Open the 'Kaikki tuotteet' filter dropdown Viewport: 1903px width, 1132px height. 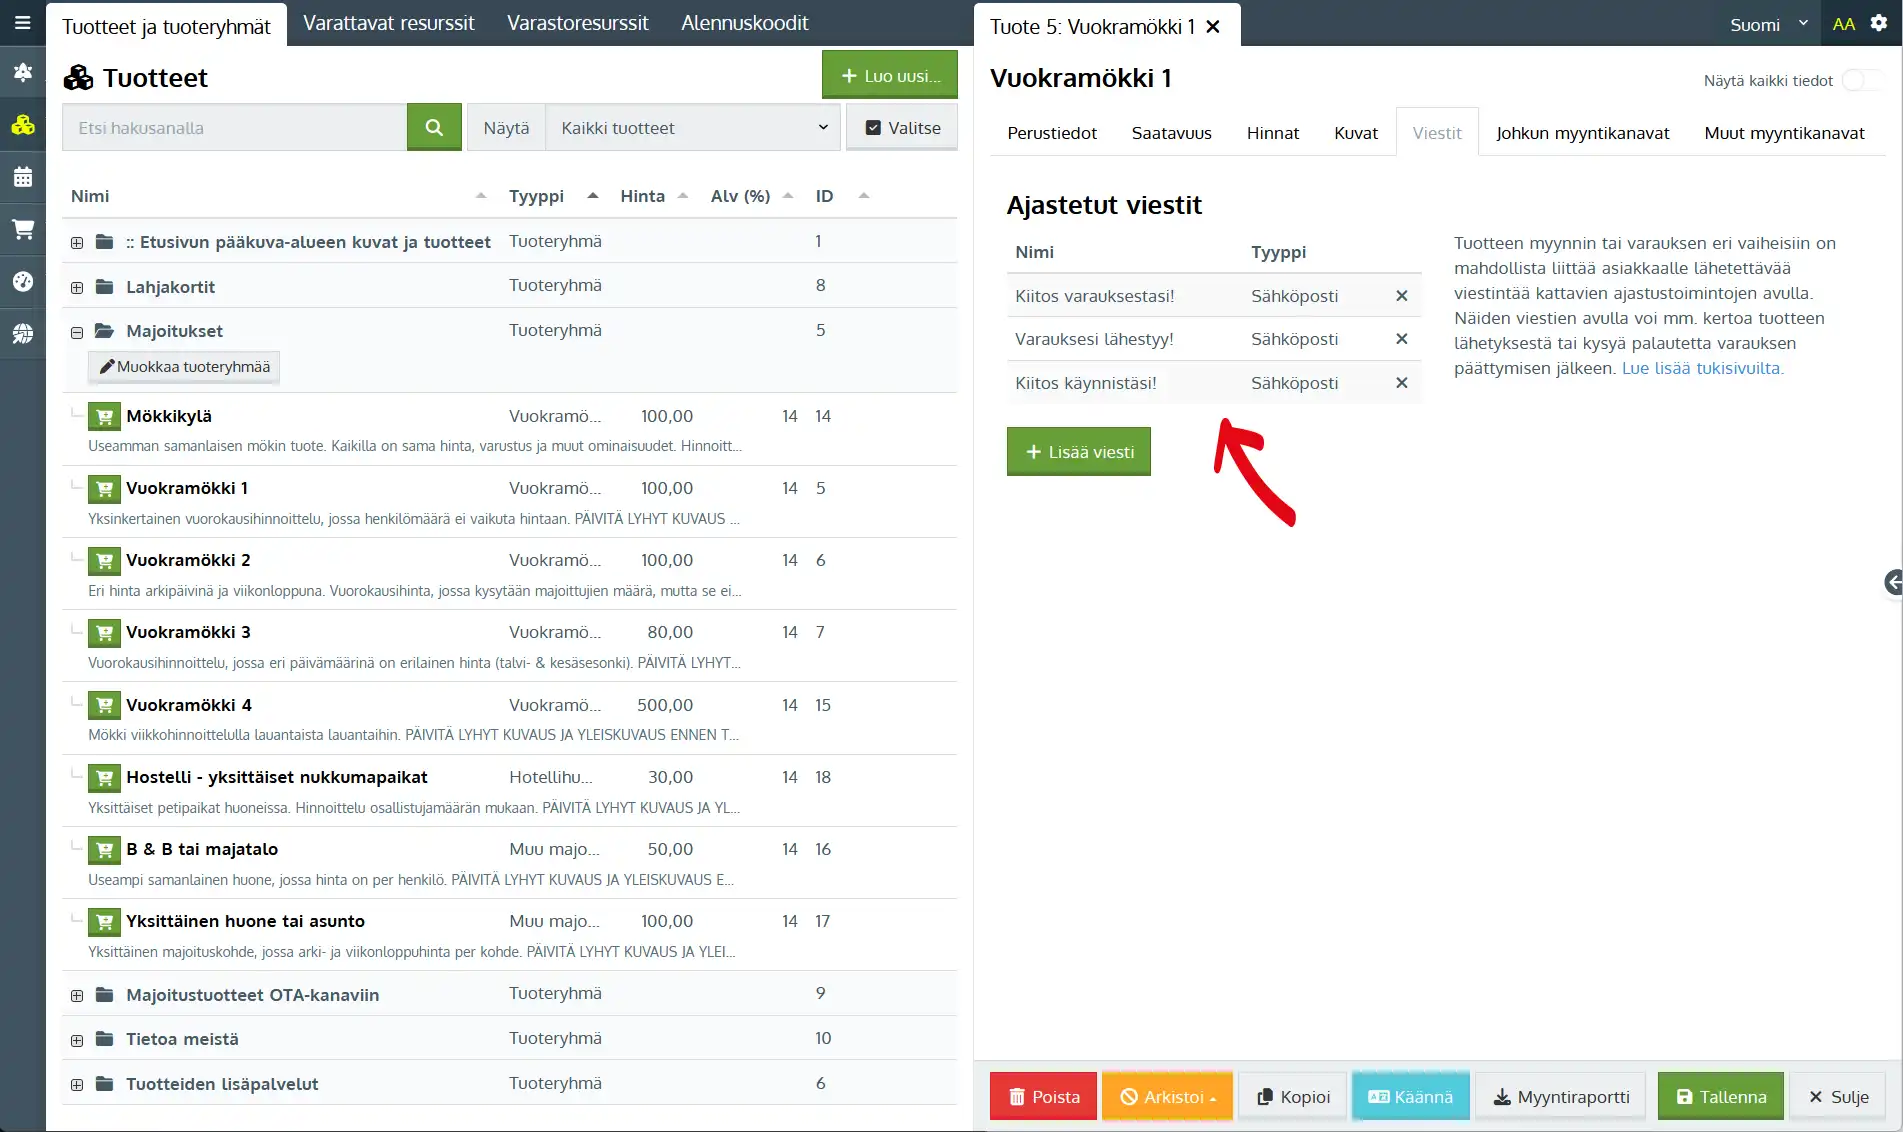click(x=693, y=127)
